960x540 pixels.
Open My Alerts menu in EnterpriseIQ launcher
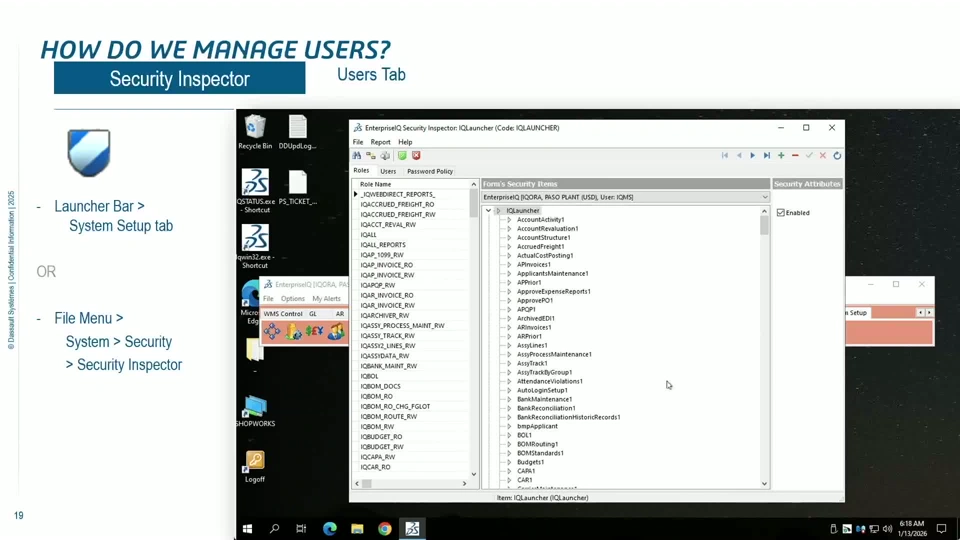(x=326, y=299)
